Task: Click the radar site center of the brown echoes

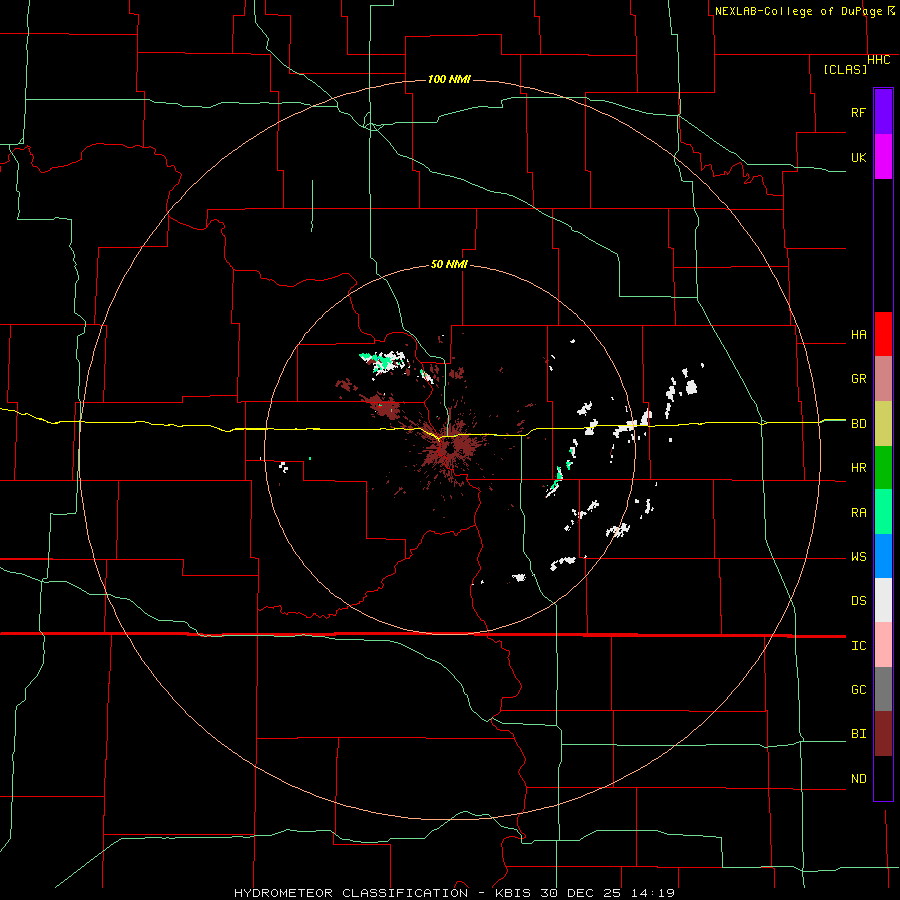Action: [x=449, y=449]
